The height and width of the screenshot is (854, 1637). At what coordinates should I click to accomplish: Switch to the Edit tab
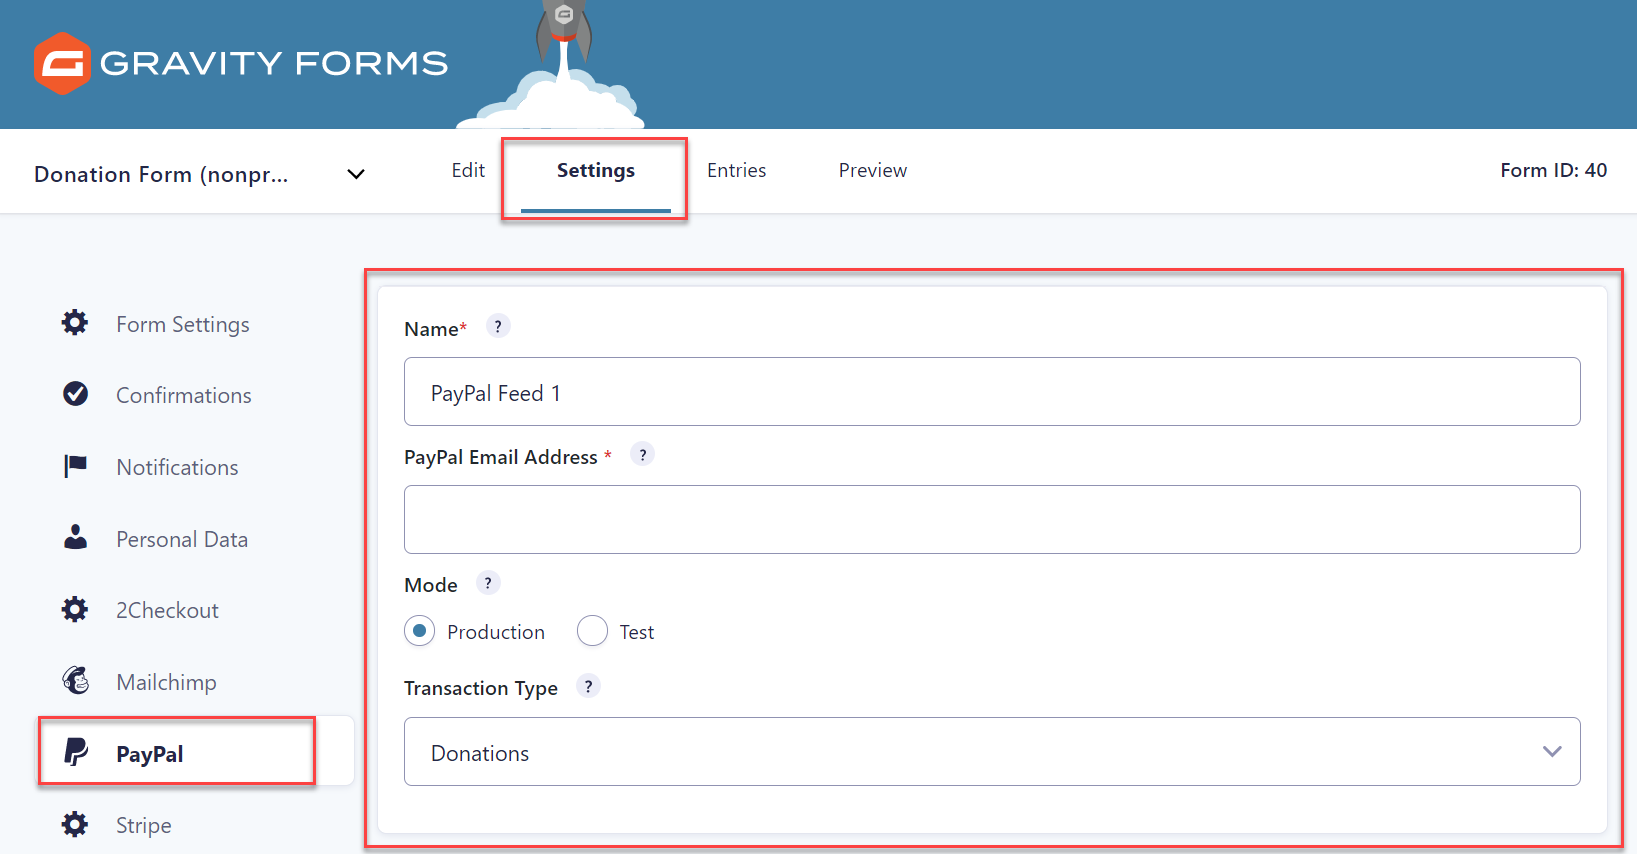(468, 170)
